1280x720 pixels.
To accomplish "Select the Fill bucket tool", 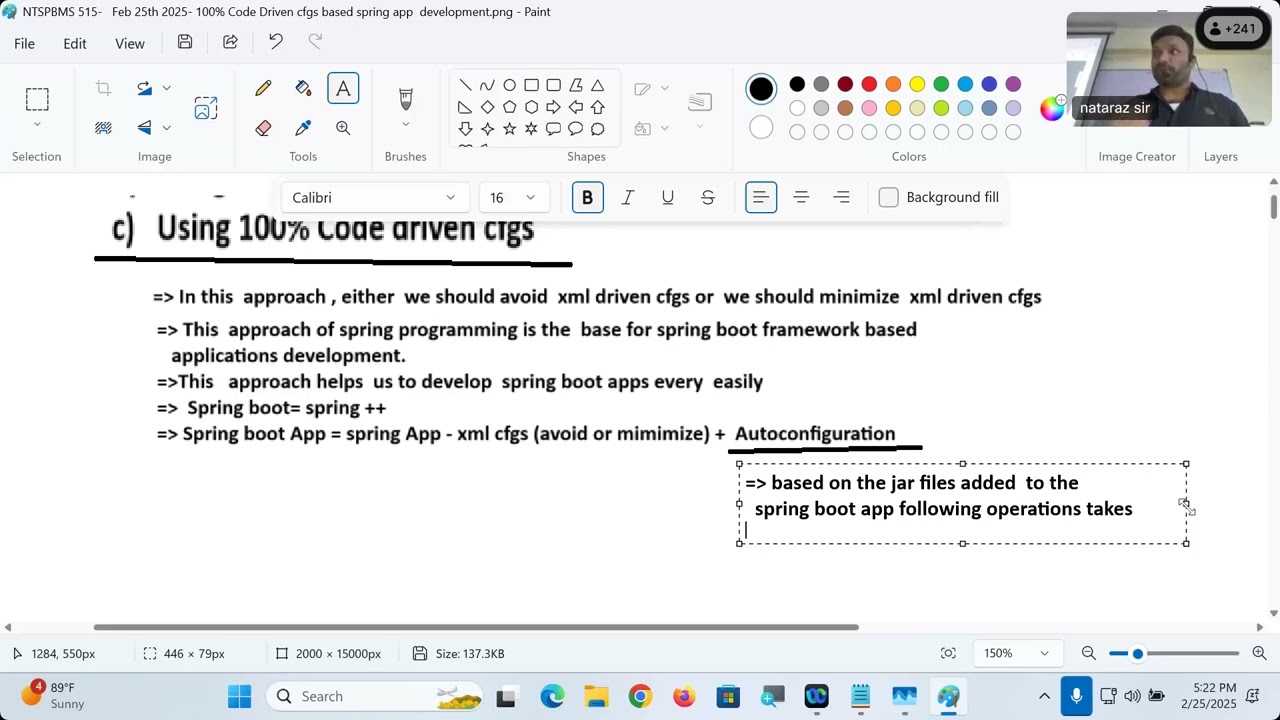I will pyautogui.click(x=303, y=89).
